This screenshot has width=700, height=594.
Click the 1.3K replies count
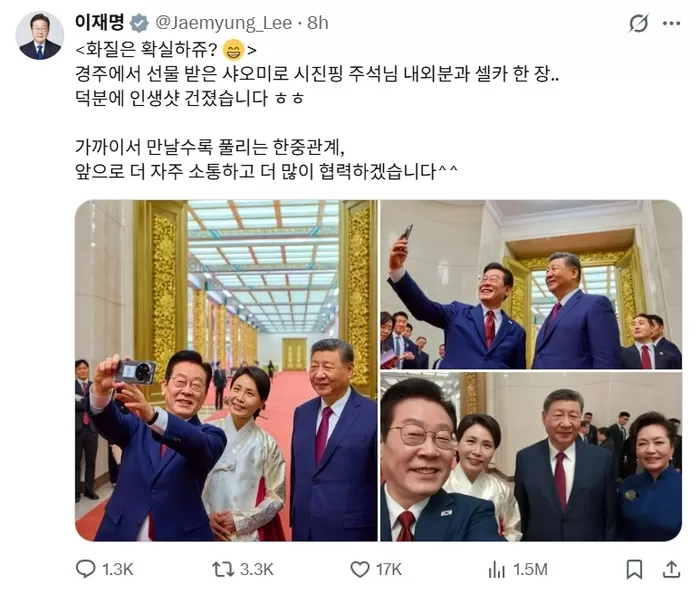(x=118, y=569)
